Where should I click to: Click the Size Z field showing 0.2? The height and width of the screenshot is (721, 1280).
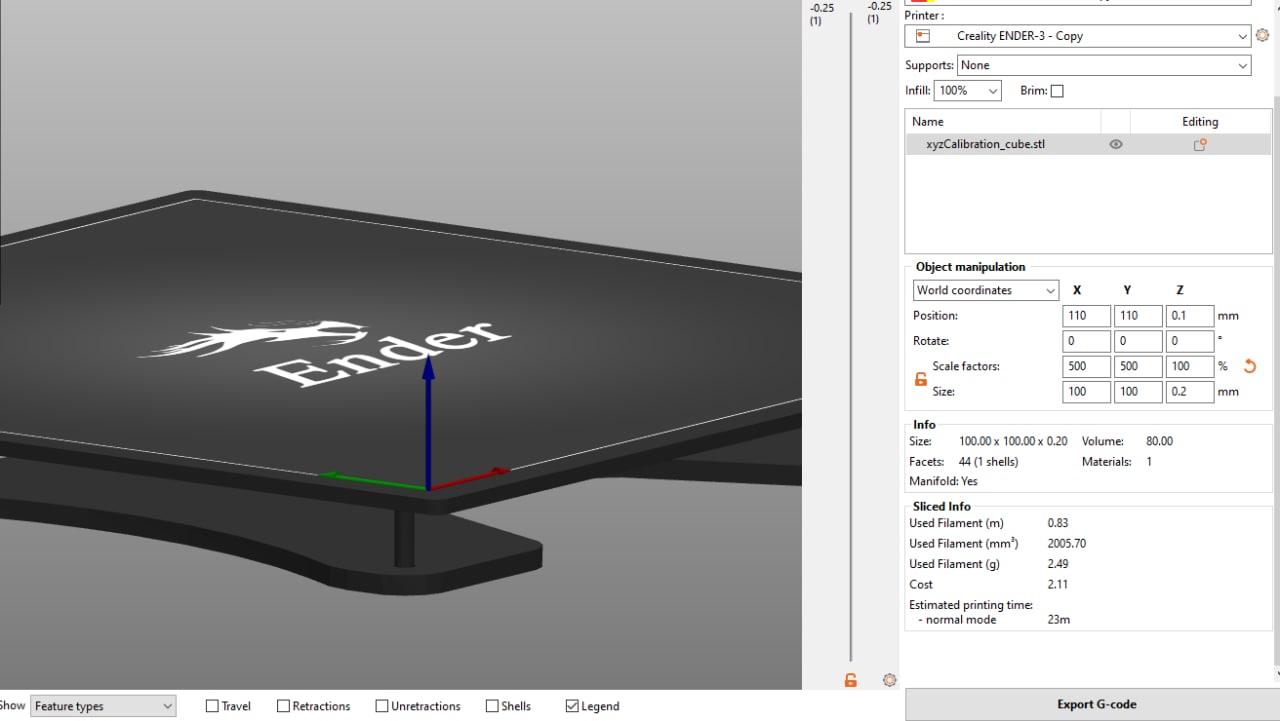(x=1190, y=392)
